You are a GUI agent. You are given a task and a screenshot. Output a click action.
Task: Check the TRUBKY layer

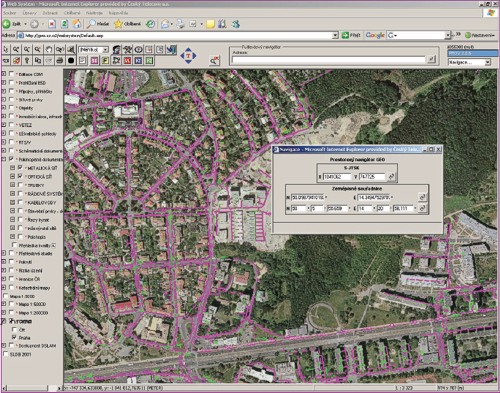click(x=20, y=185)
